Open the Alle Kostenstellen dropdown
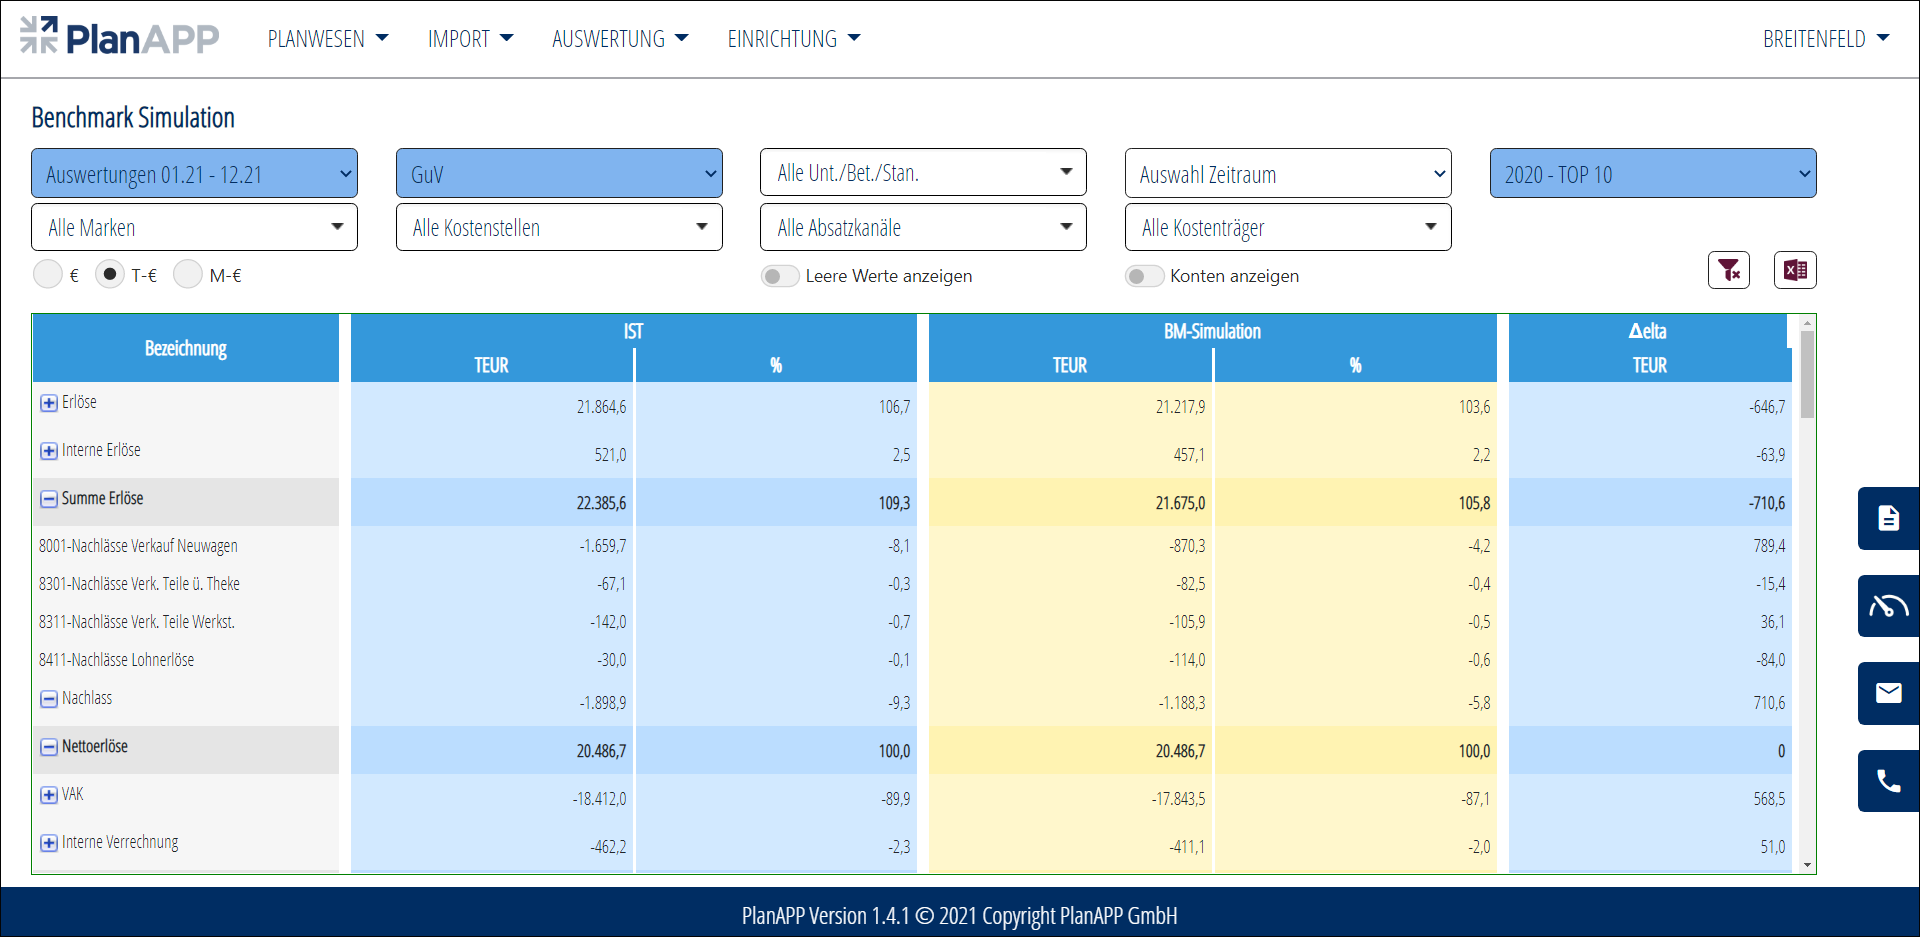 559,228
